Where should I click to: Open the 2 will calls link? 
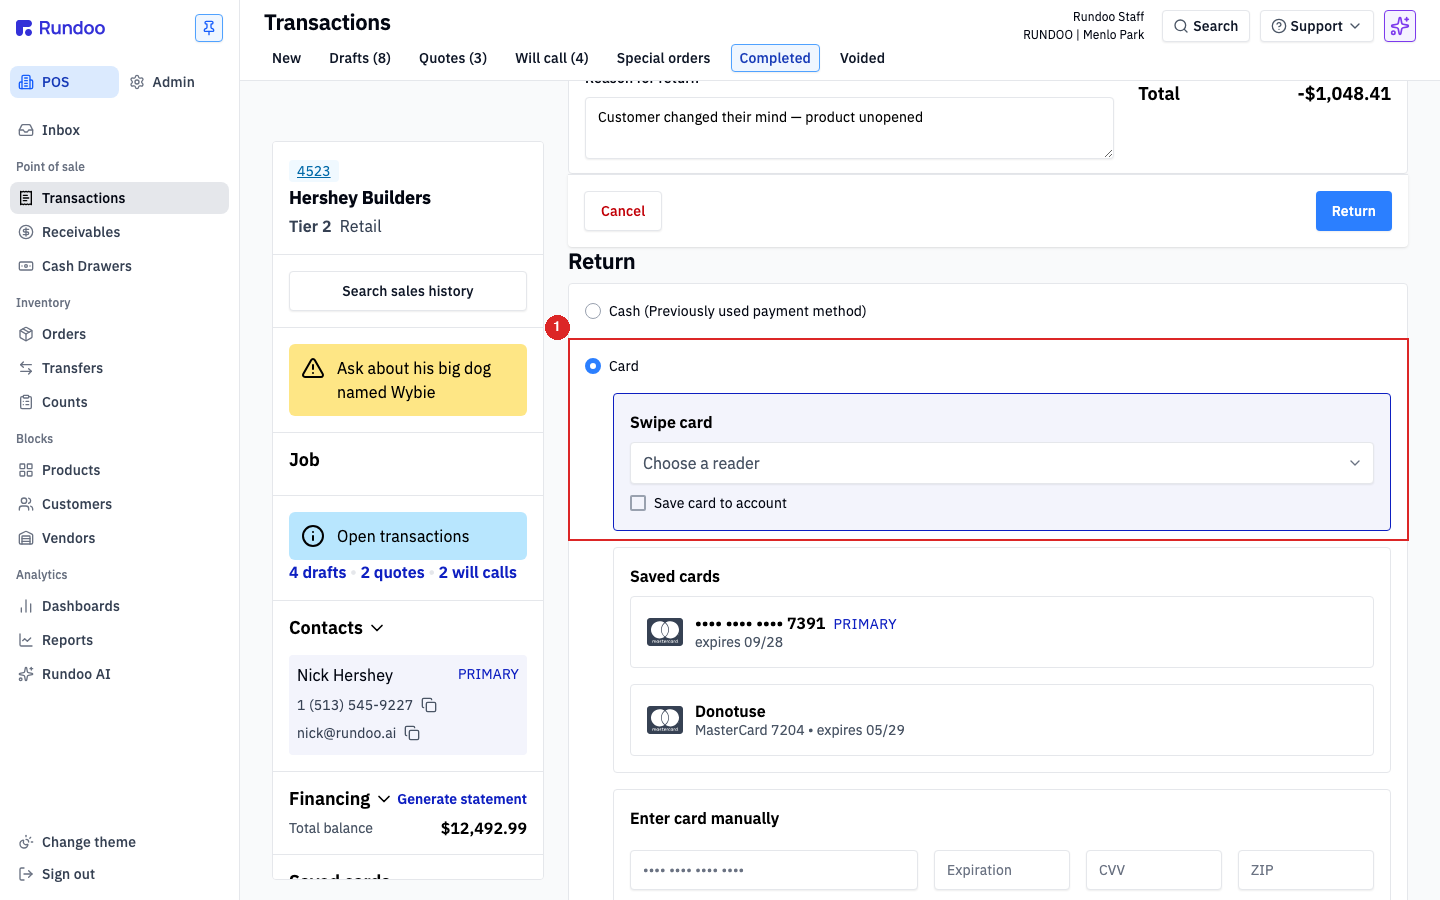[477, 572]
